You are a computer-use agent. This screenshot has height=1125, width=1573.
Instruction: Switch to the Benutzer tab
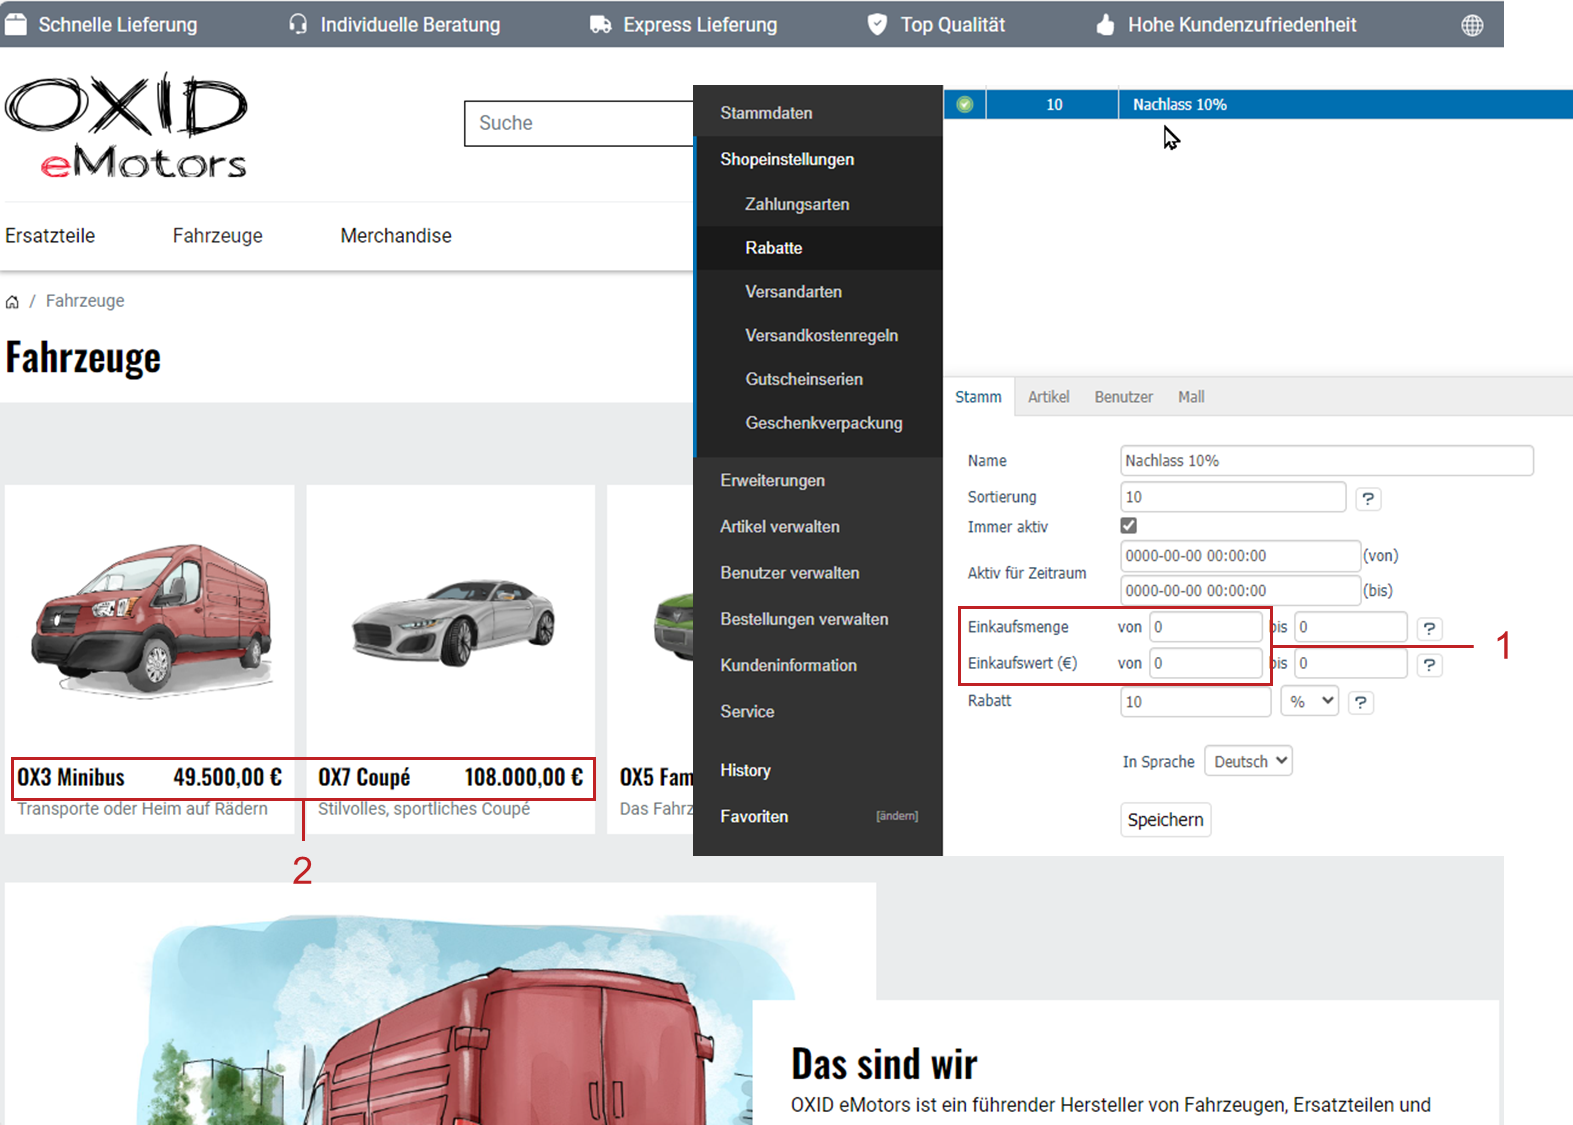[1123, 397]
